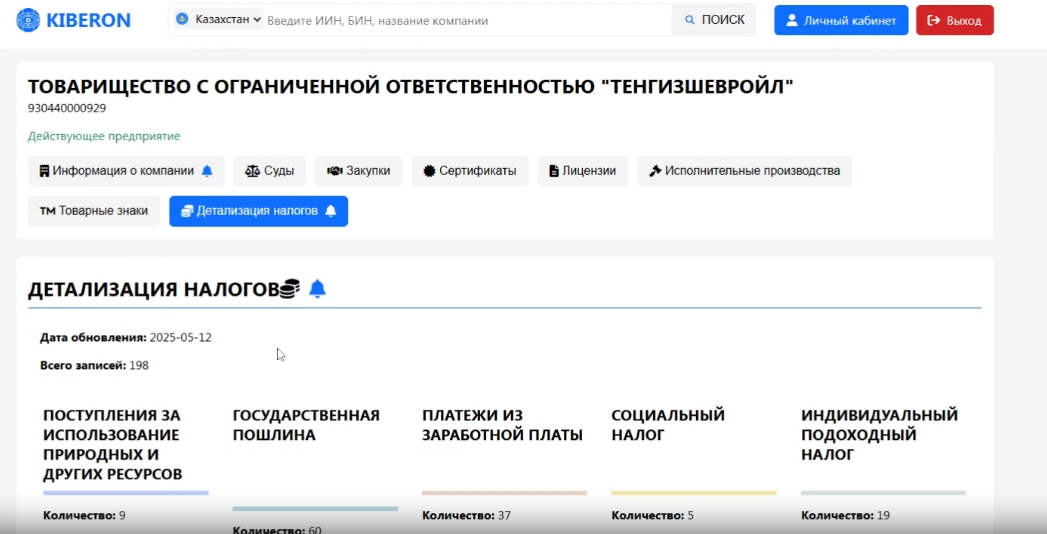Image resolution: width=1047 pixels, height=534 pixels.
Task: Click the certificate badge icon on Сертификаты
Action: [429, 171]
